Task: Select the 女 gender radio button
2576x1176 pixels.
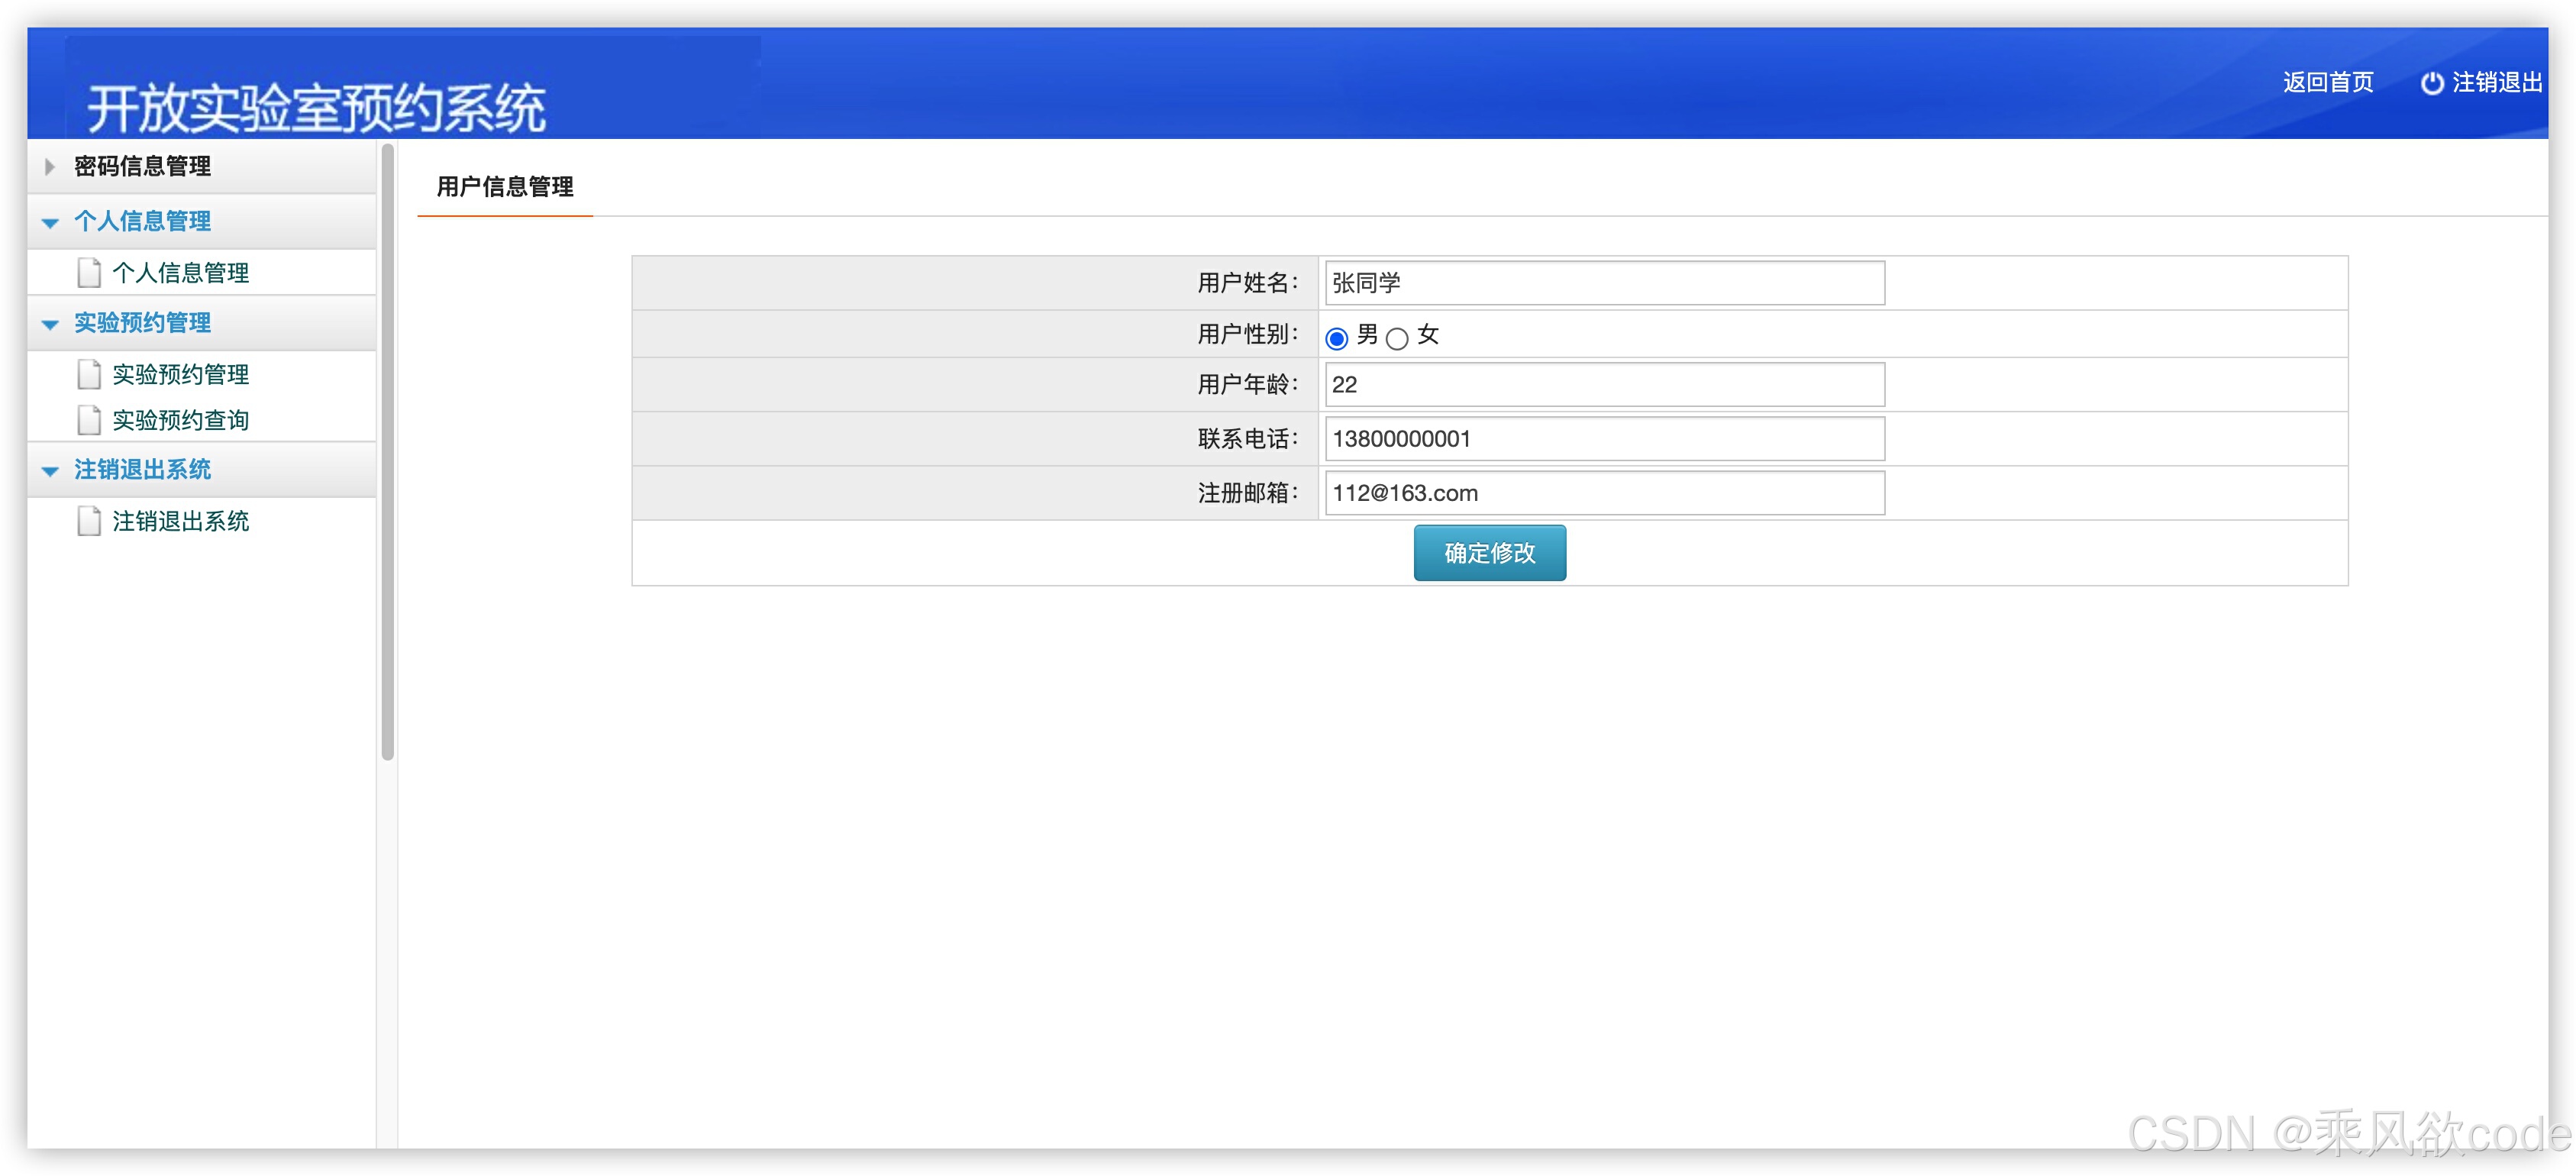Action: pos(1397,338)
